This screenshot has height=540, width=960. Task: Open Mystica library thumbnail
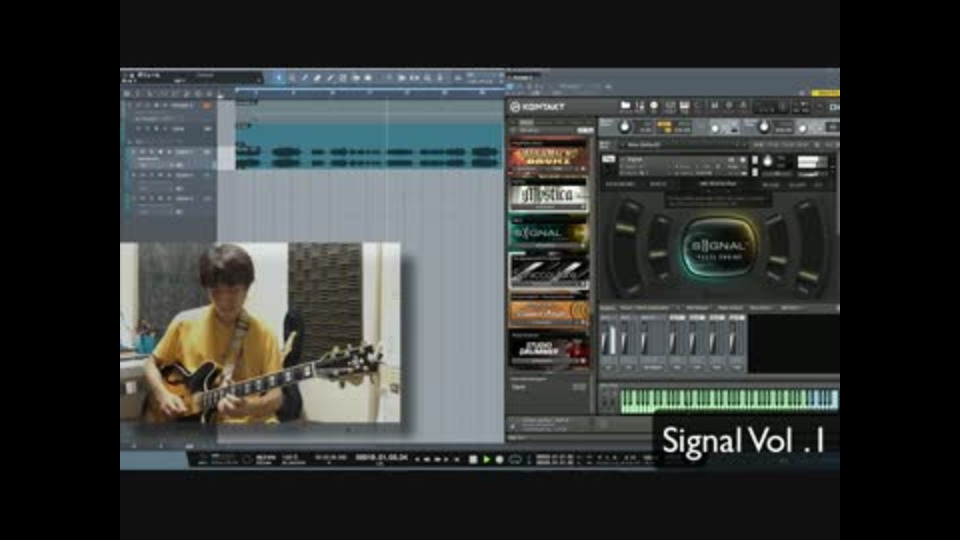[x=549, y=195]
